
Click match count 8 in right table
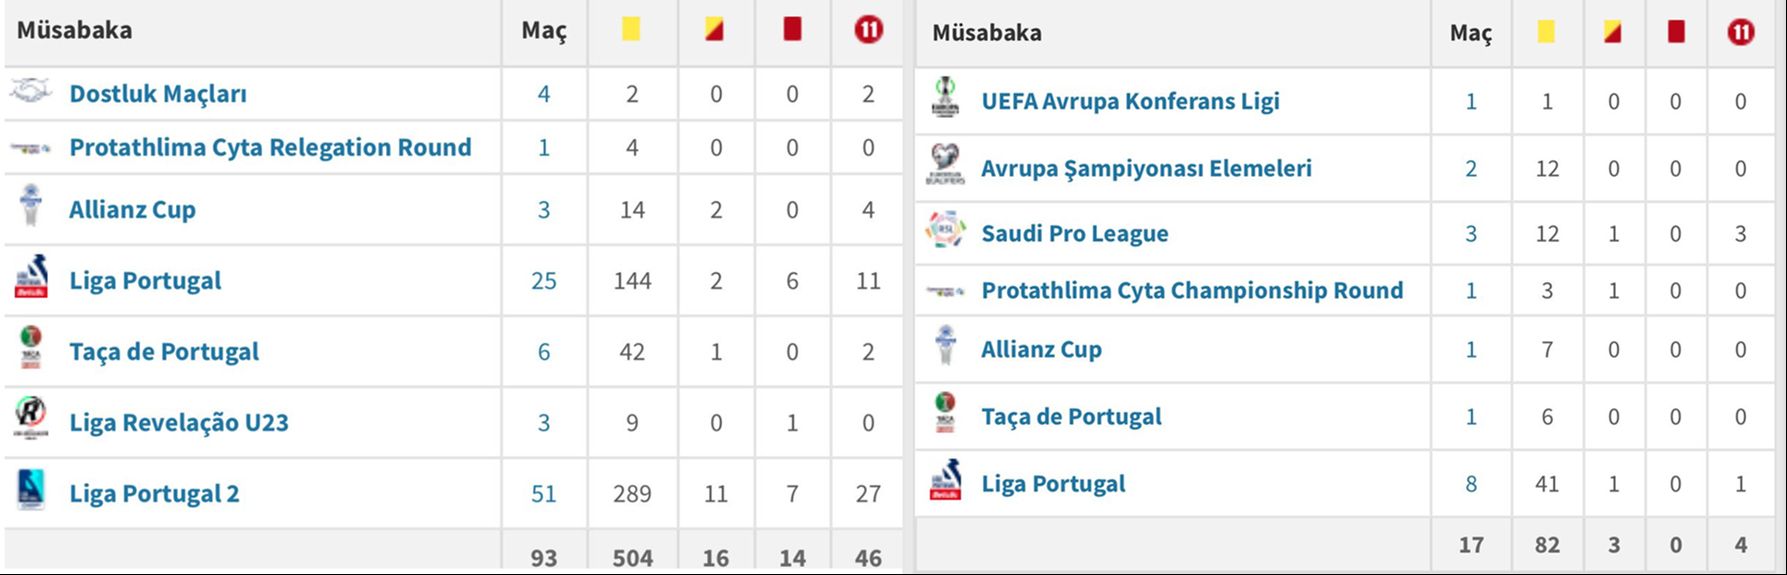[1470, 484]
